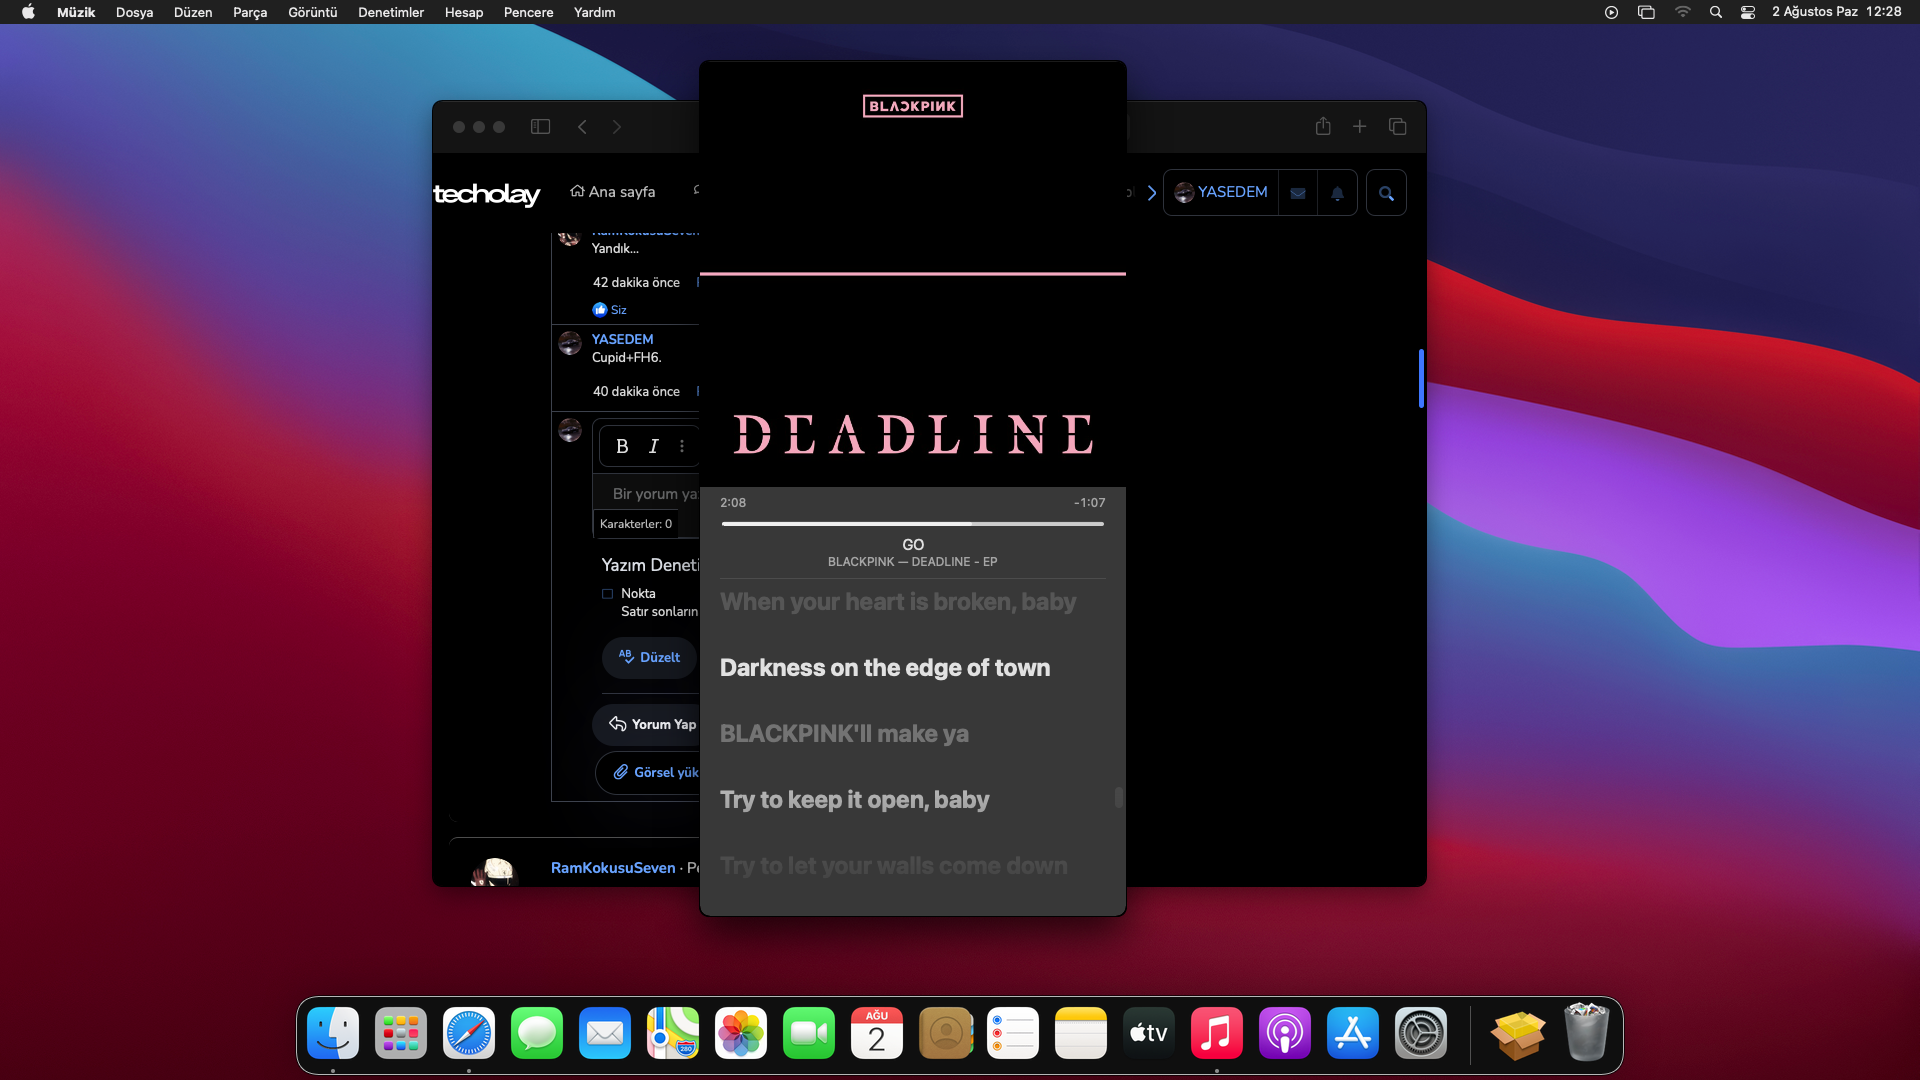Image resolution: width=1920 pixels, height=1080 pixels.
Task: Open YASEDEM's profile from the Cupid+FH6 comment
Action: tap(622, 339)
